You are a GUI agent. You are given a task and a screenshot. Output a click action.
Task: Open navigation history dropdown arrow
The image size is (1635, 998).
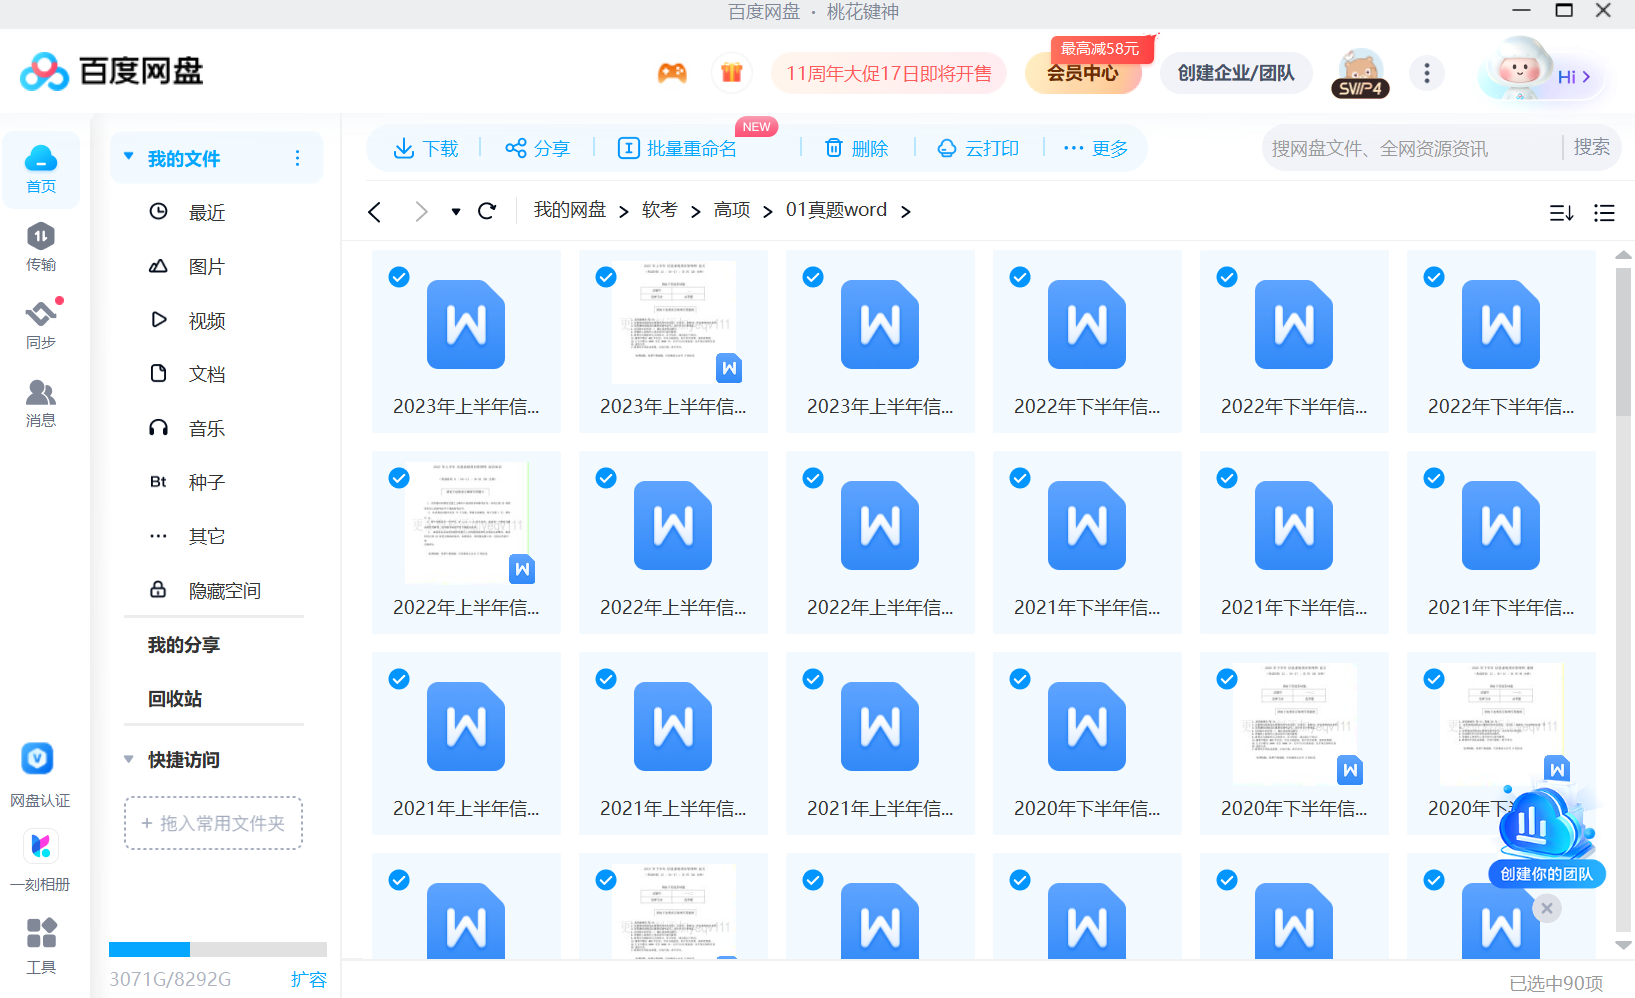(456, 212)
